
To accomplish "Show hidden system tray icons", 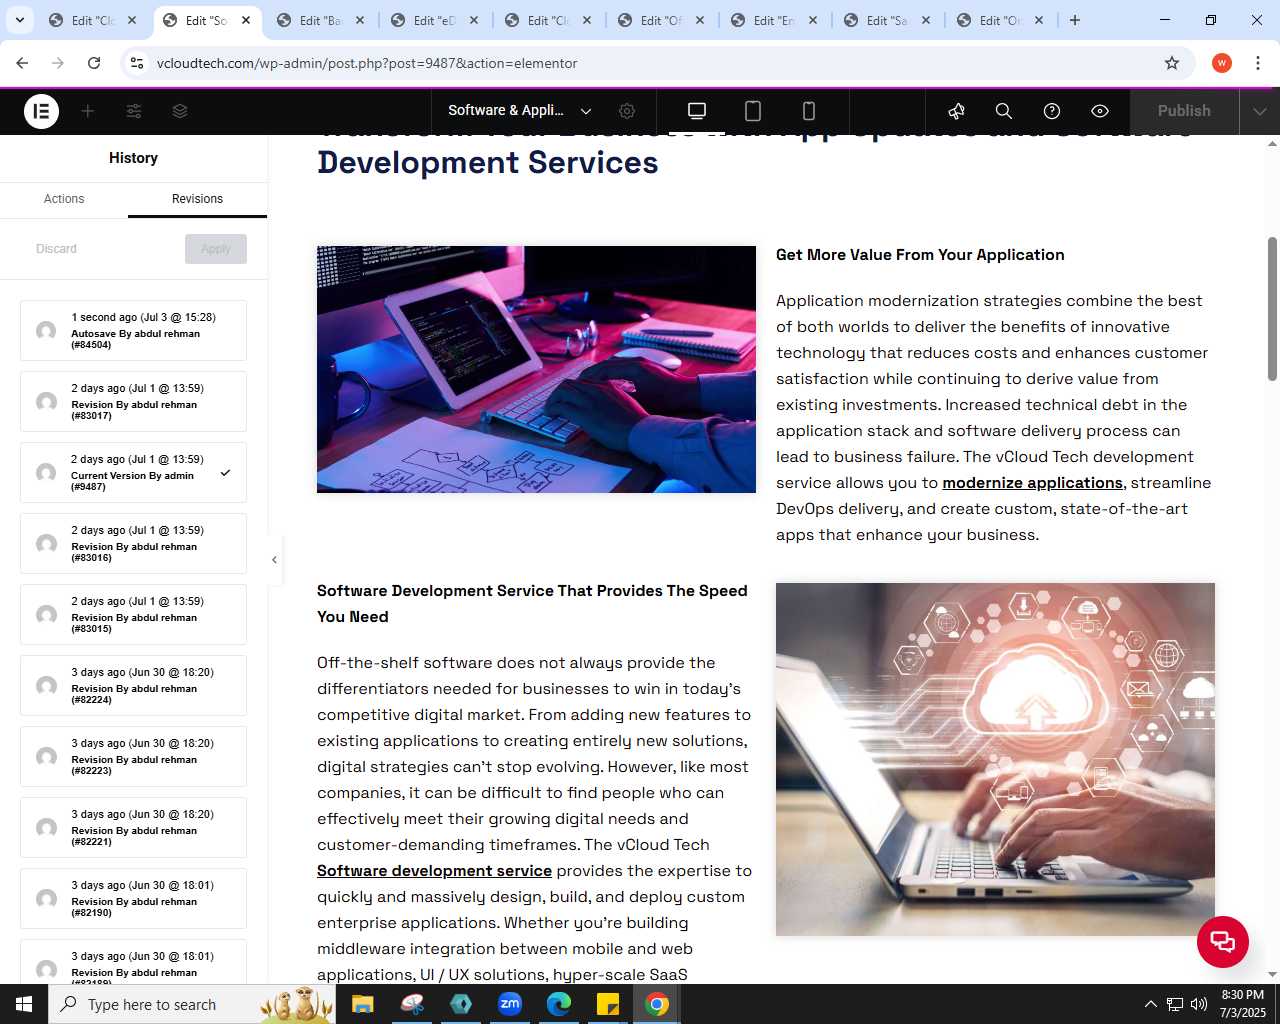I will tap(1150, 1004).
